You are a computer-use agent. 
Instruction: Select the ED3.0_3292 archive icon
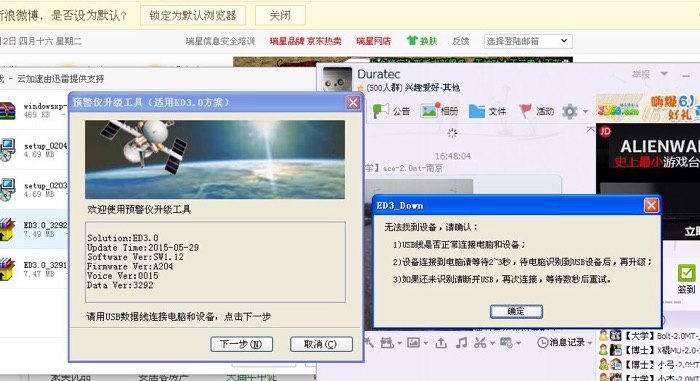pyautogui.click(x=7, y=229)
